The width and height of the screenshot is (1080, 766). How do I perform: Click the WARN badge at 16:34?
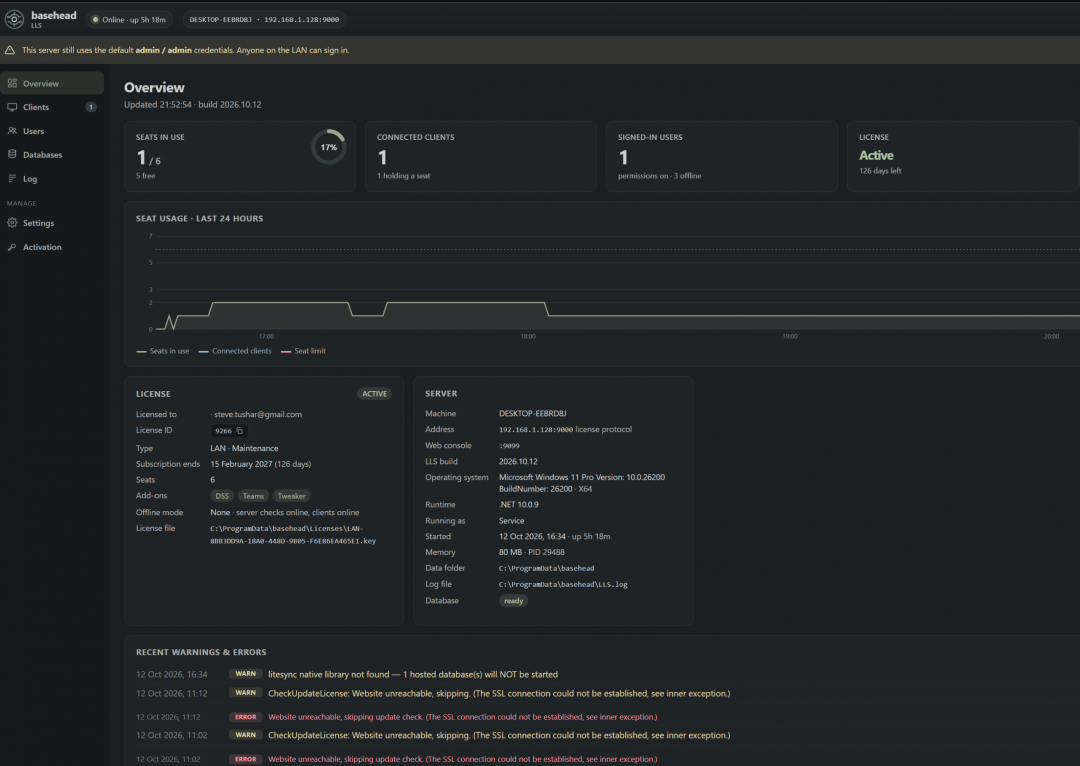coord(245,674)
